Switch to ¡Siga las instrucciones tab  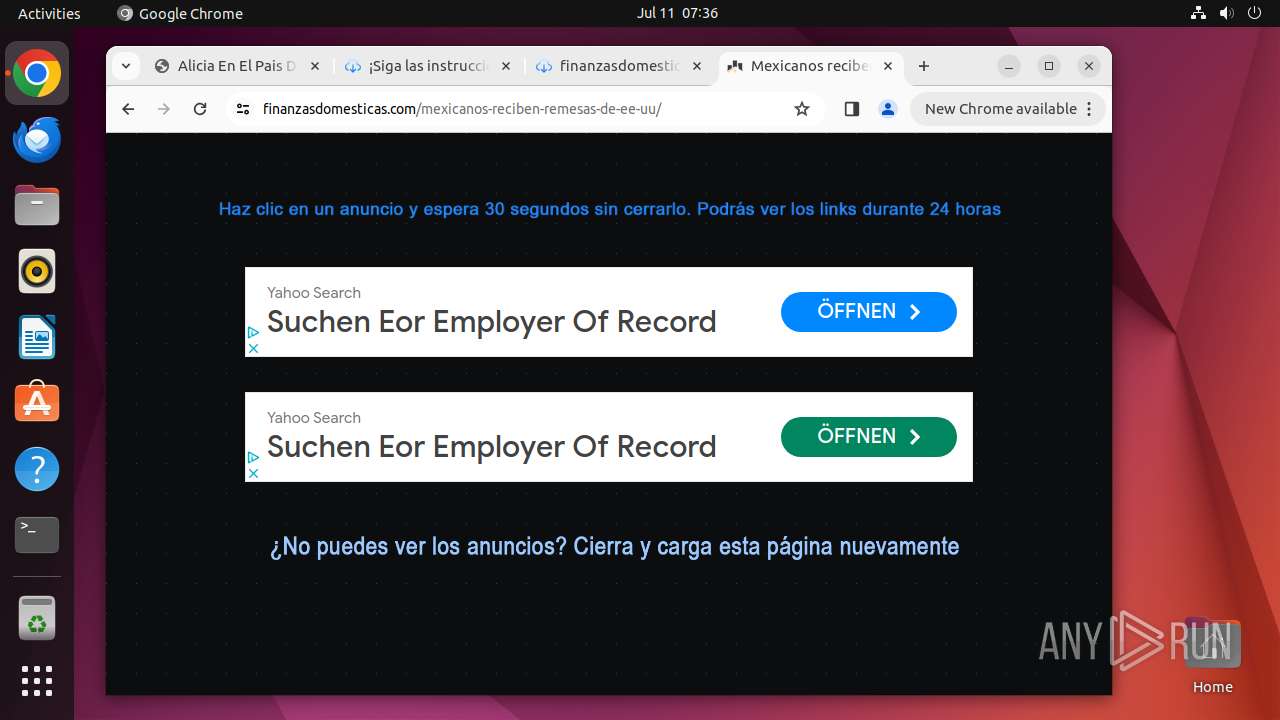coord(428,66)
